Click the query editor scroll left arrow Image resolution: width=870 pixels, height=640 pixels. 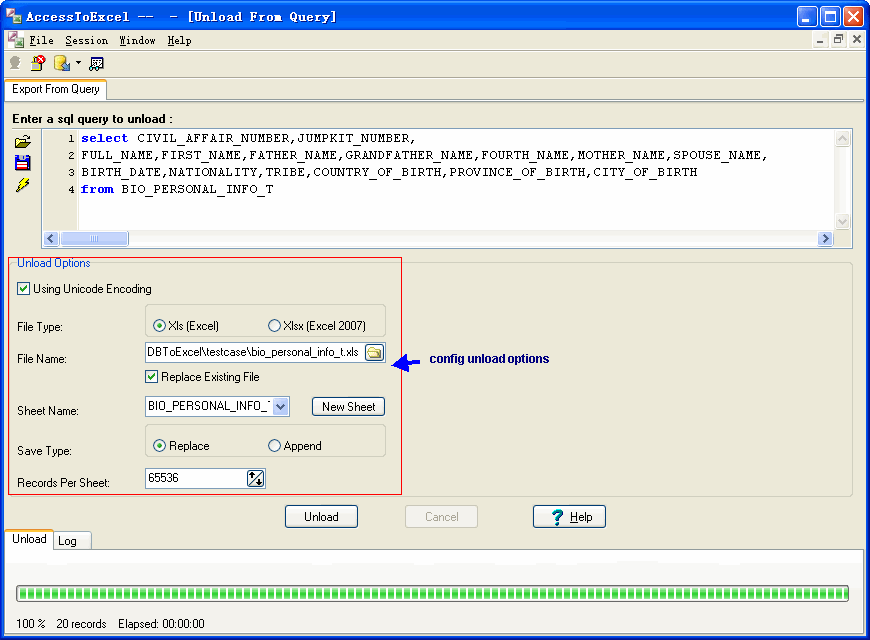[51, 239]
